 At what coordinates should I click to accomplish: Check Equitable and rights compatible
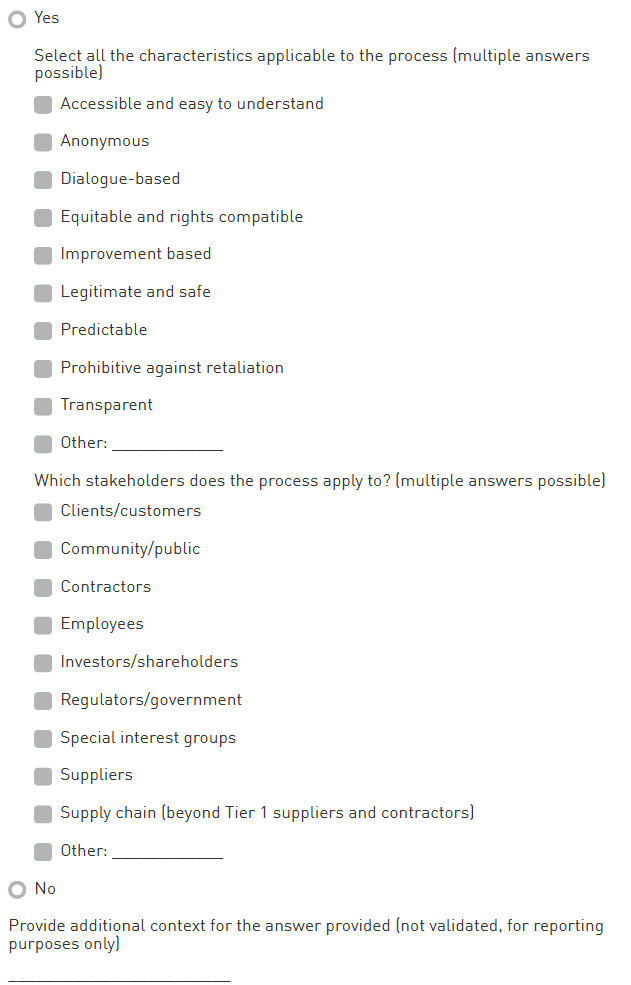(x=43, y=218)
